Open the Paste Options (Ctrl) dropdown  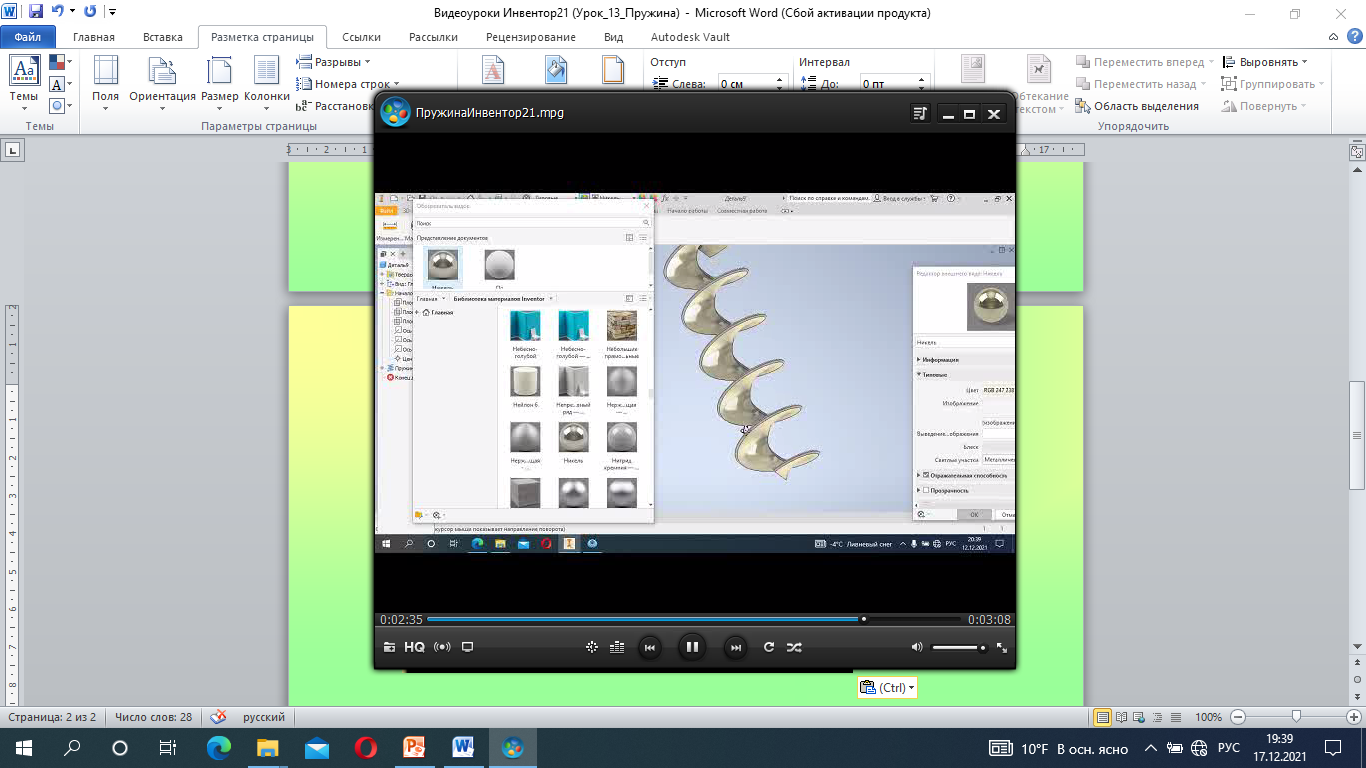point(887,688)
